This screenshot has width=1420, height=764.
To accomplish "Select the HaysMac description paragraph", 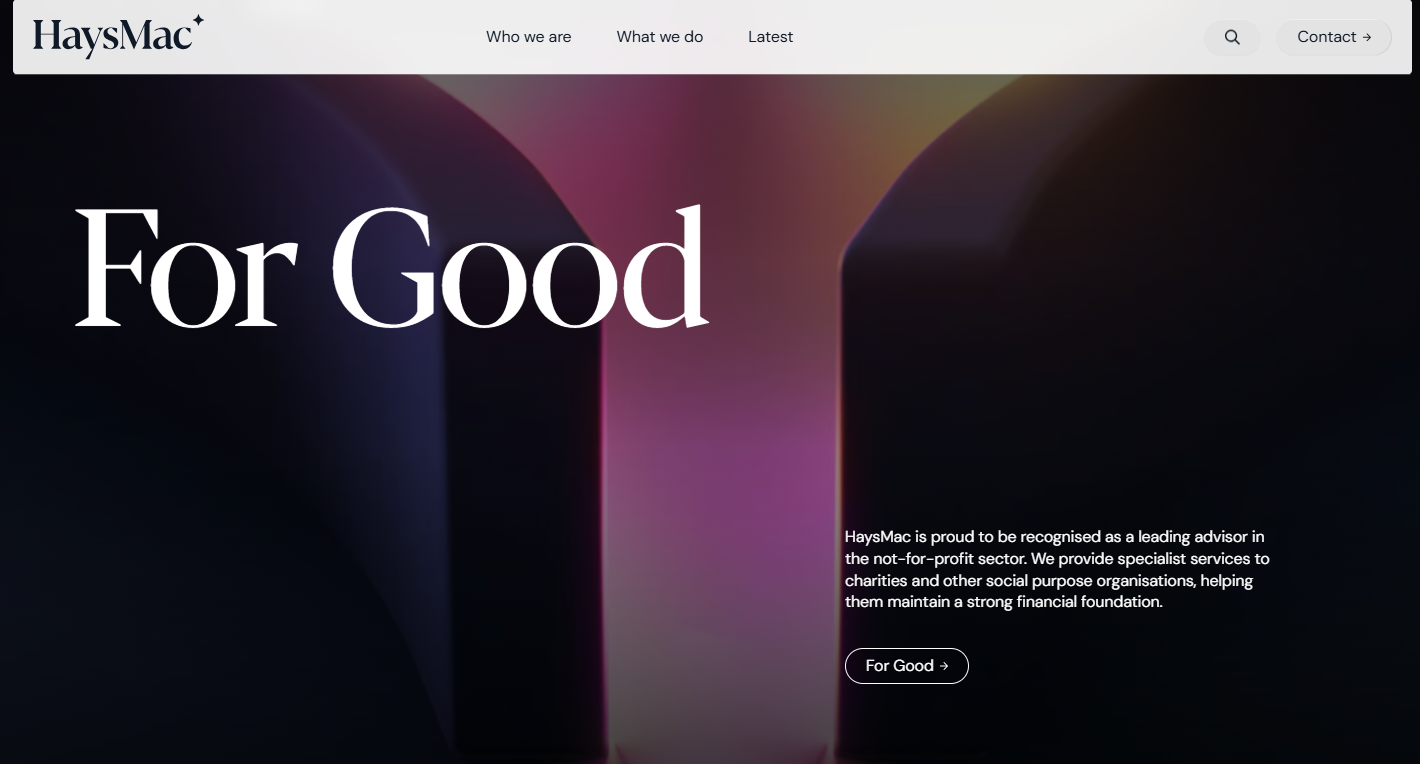I will click(1057, 569).
